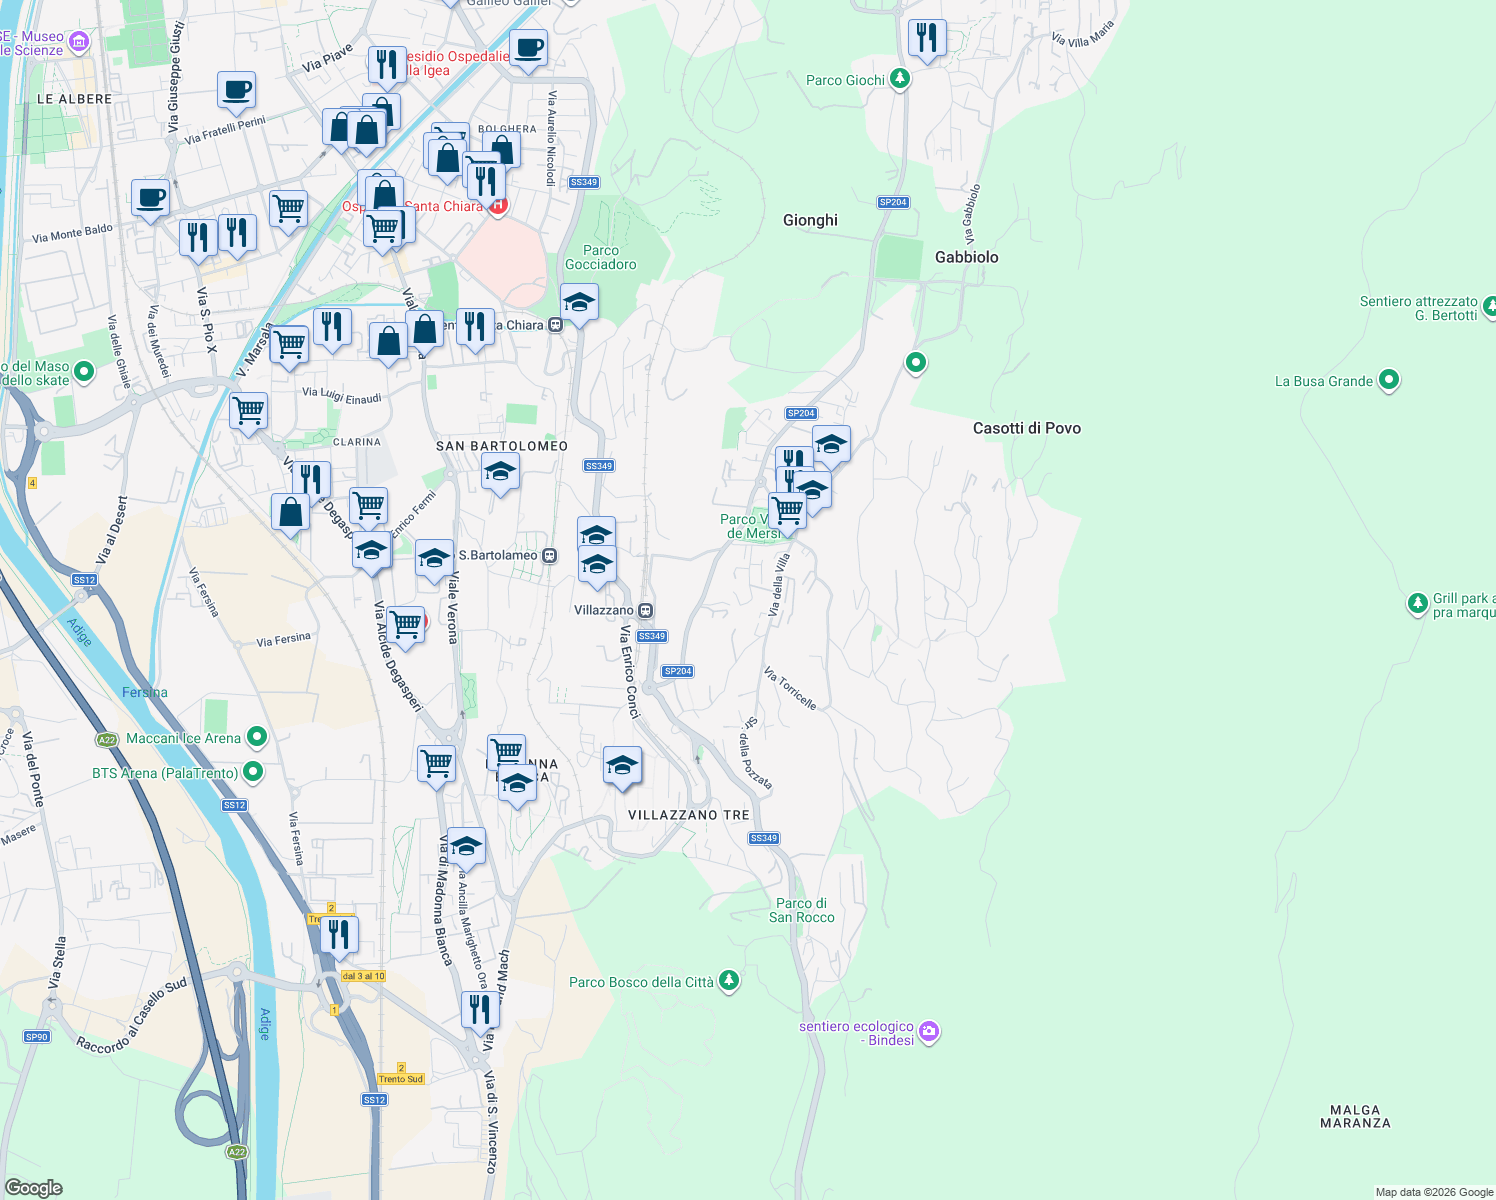The width and height of the screenshot is (1496, 1200).
Task: Click the SP204 road shield near Gionghi
Action: tap(893, 201)
